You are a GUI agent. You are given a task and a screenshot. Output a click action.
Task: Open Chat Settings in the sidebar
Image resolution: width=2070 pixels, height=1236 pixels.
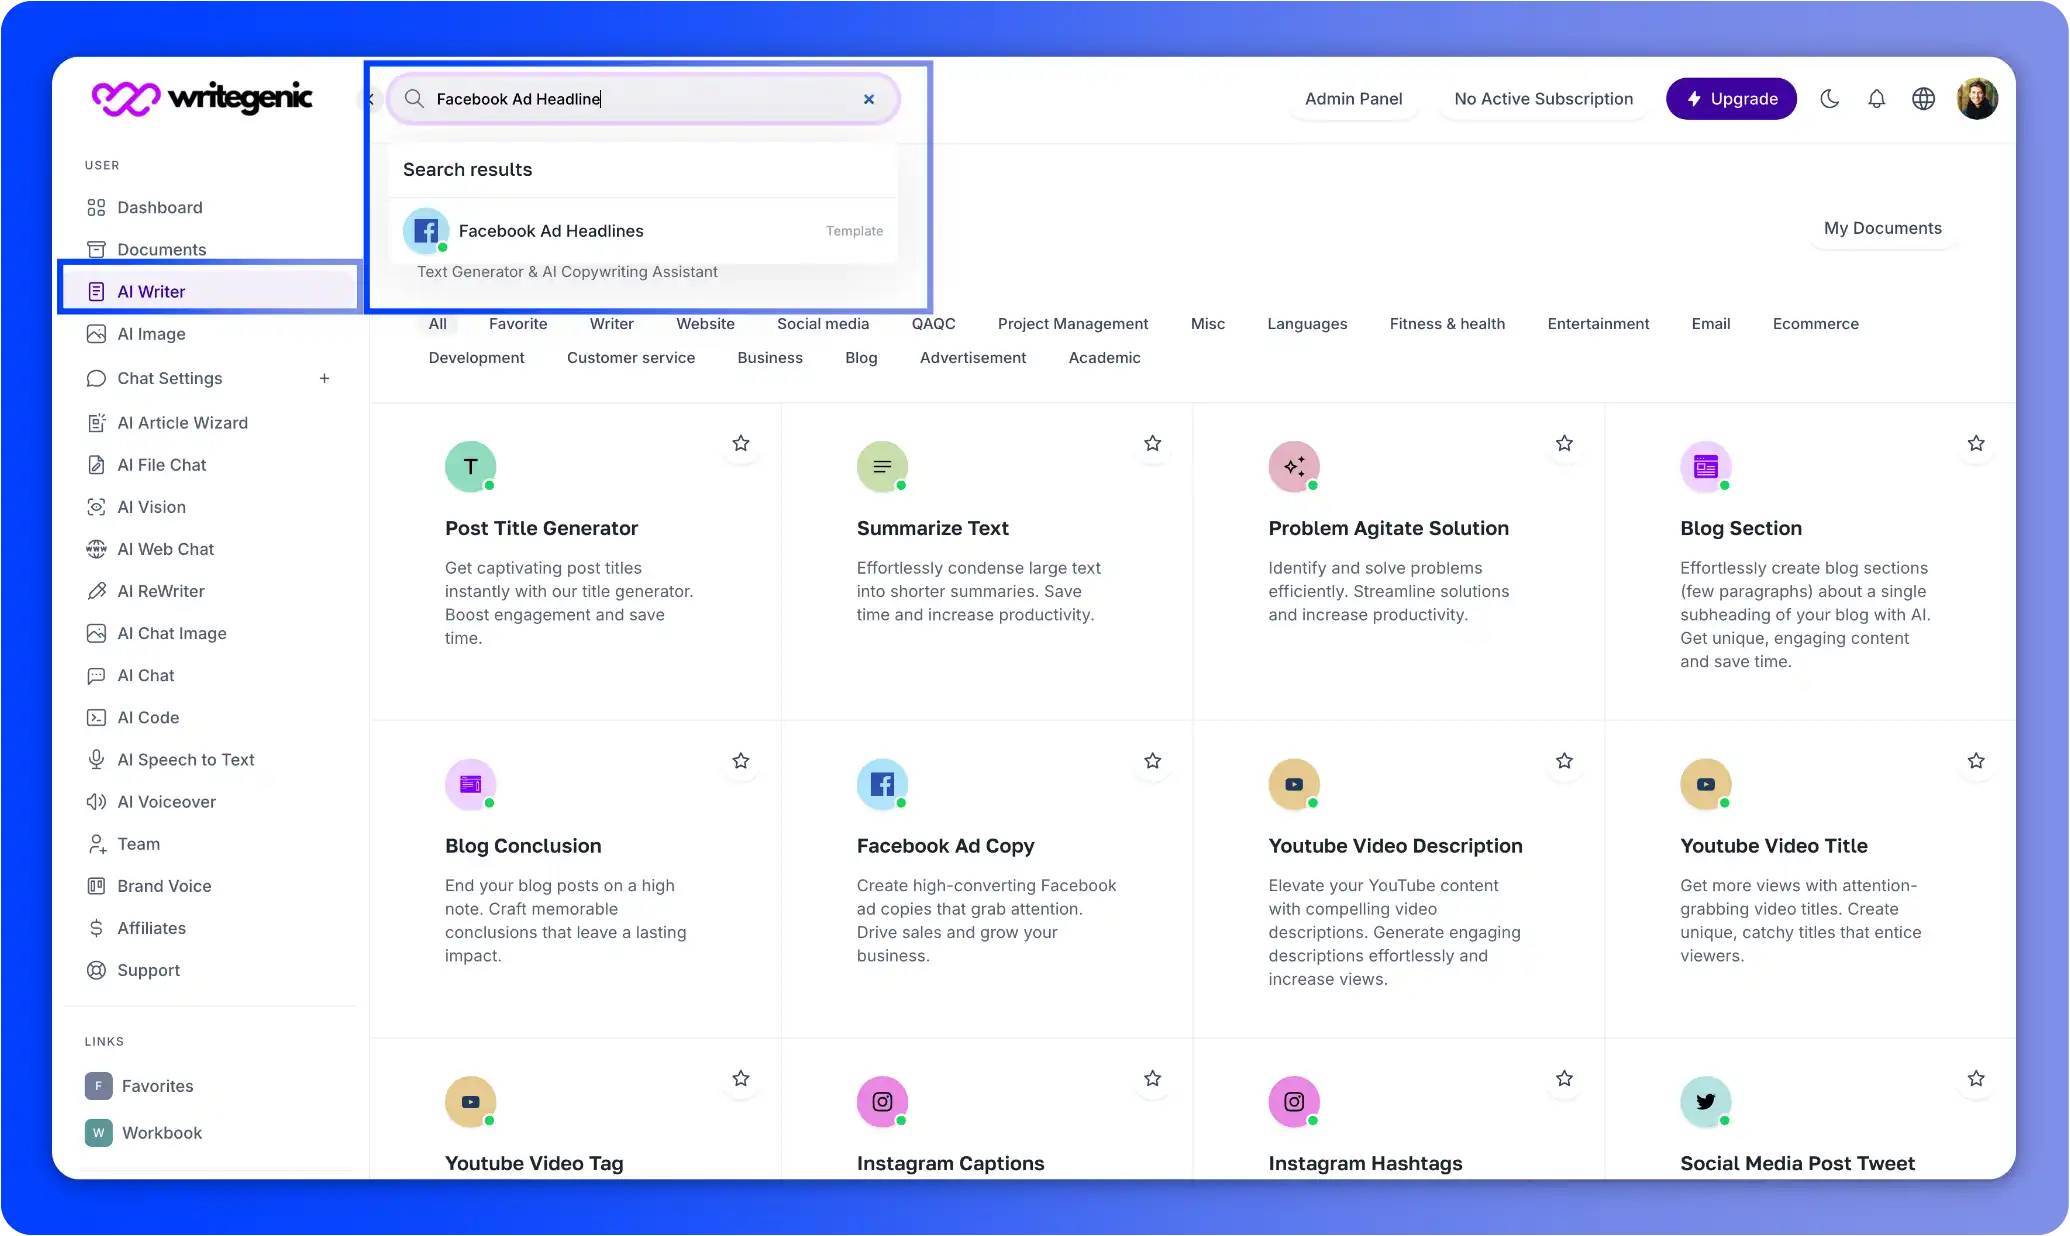tap(170, 378)
